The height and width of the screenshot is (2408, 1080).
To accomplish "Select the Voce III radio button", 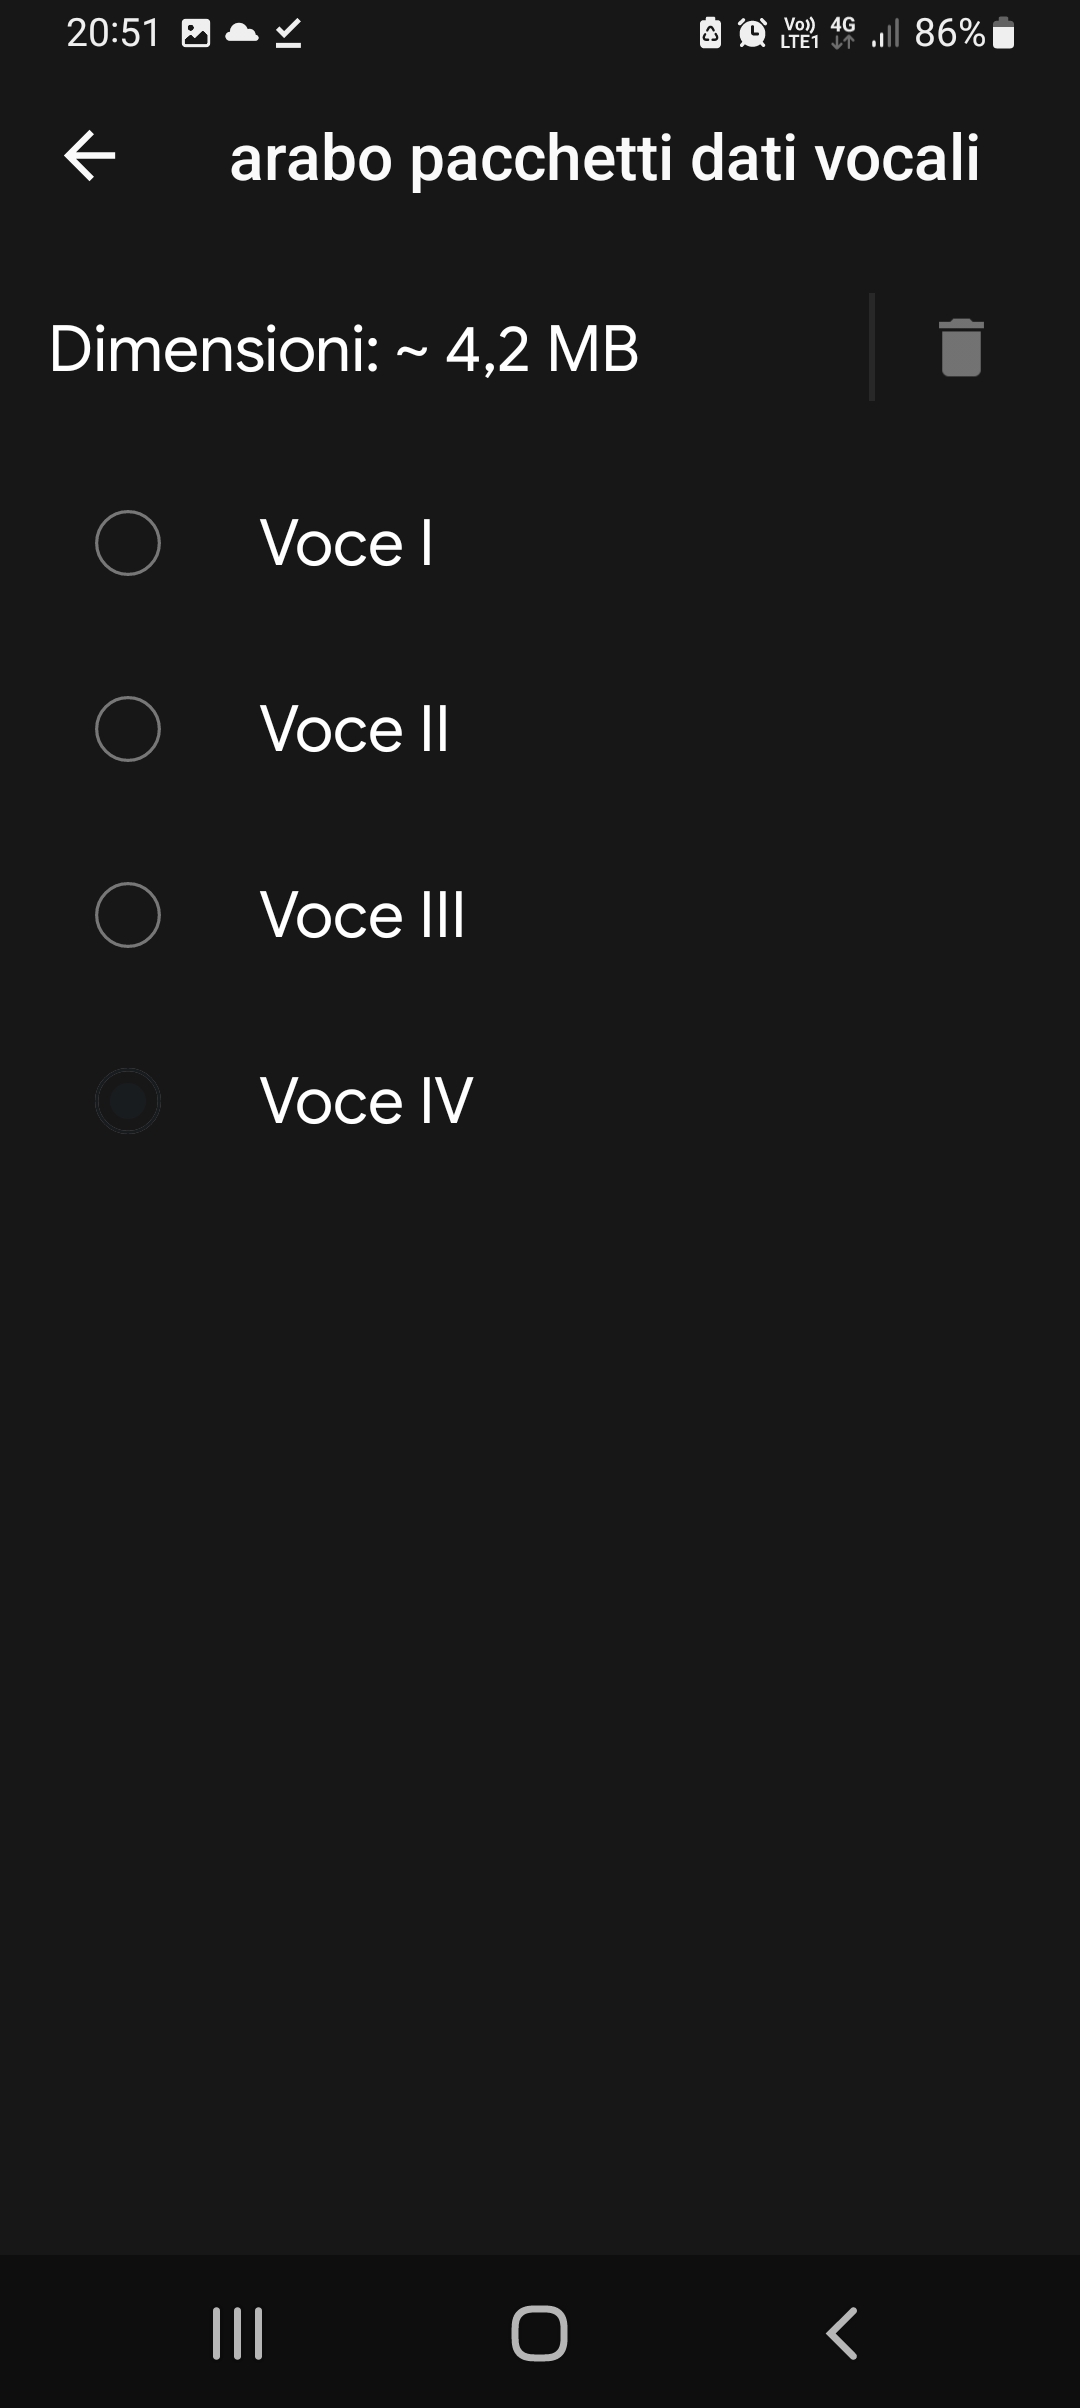I will click(x=128, y=915).
